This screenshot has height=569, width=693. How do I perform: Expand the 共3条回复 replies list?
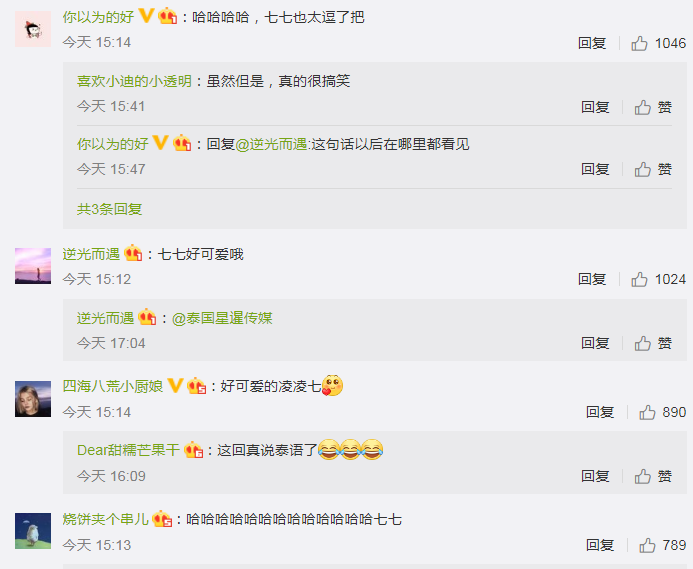[x=109, y=209]
